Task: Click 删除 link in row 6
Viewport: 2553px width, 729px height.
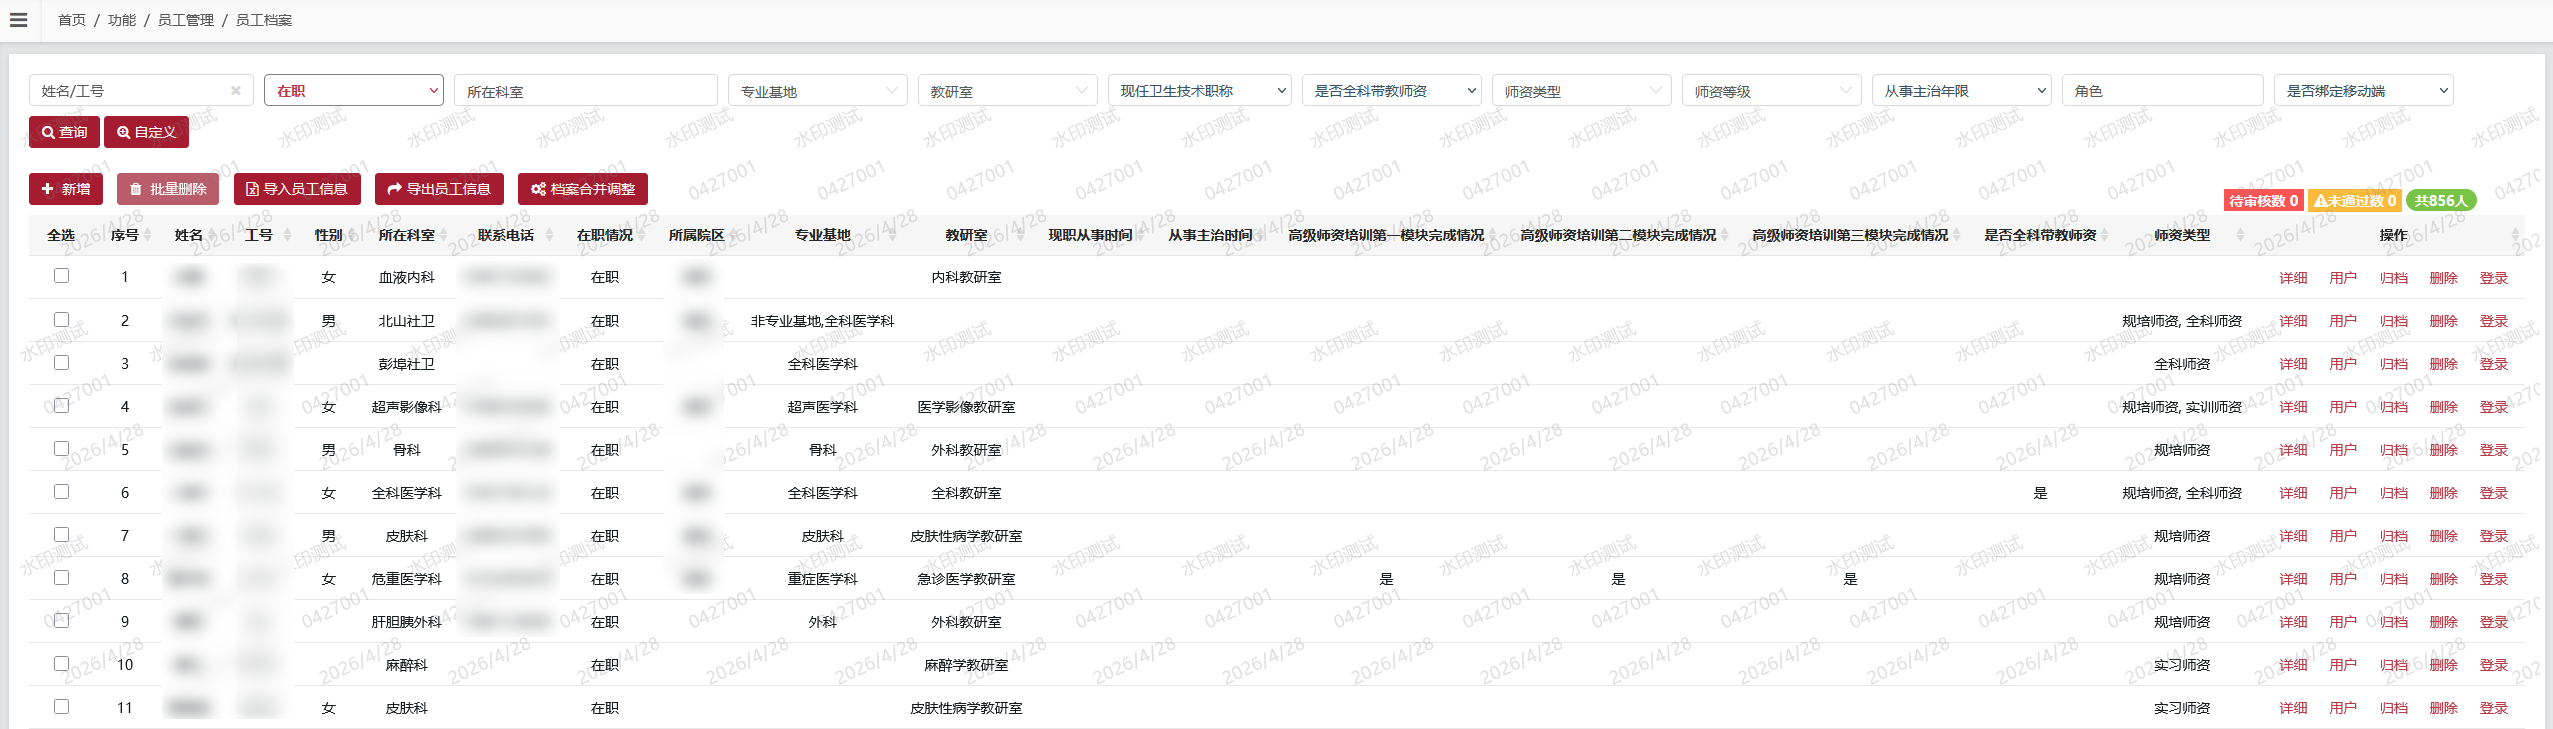Action: (x=2443, y=493)
